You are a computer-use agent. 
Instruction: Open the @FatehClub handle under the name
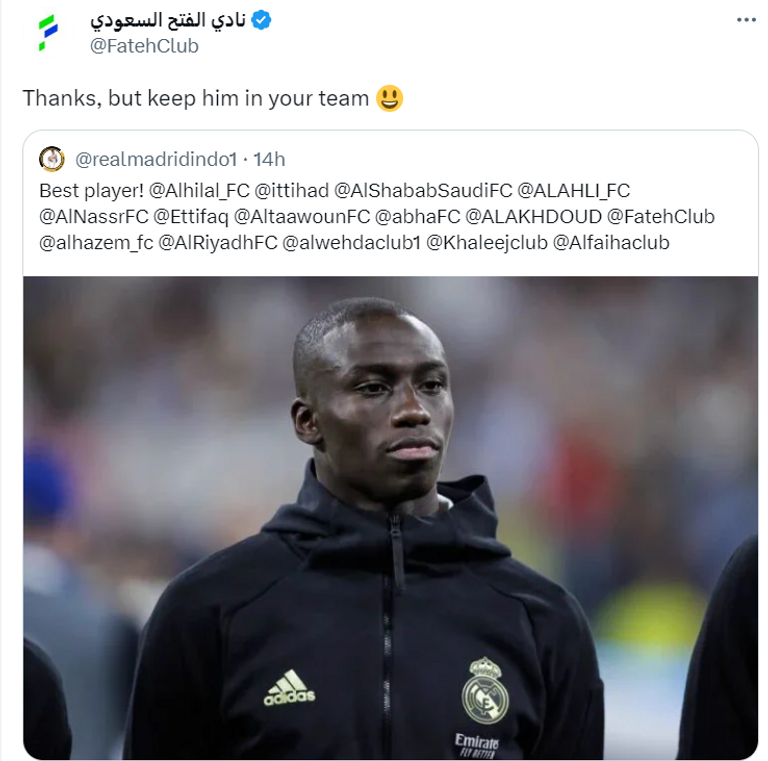click(144, 46)
